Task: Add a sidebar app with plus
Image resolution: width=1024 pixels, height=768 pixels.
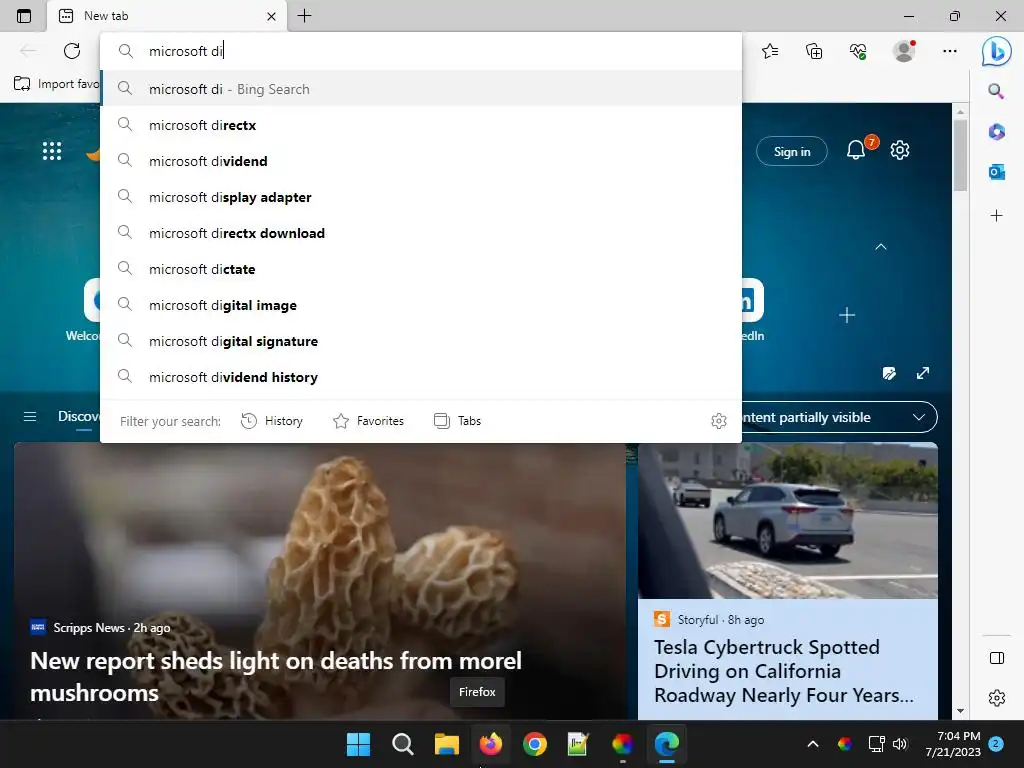Action: (996, 216)
